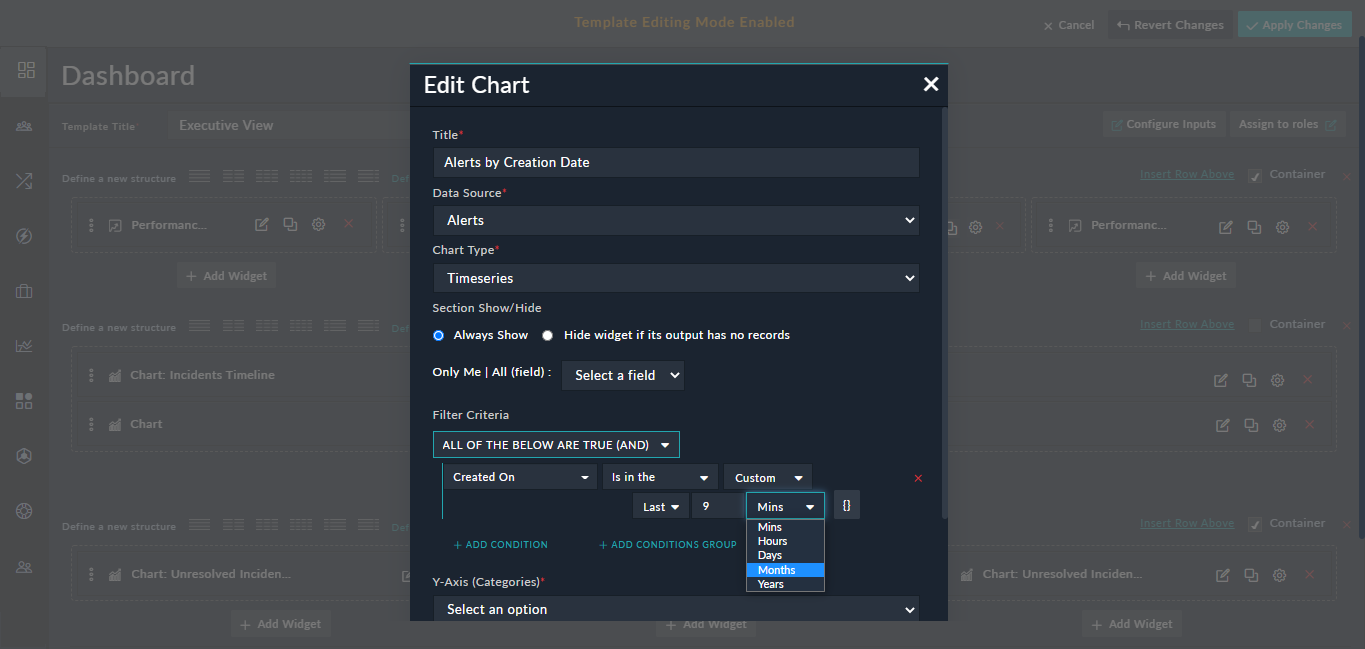Select Months from the time unit list

tap(784, 569)
